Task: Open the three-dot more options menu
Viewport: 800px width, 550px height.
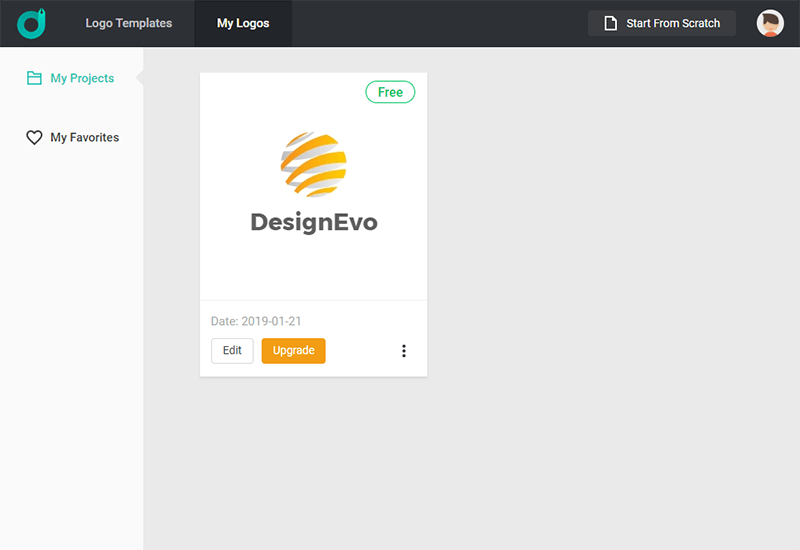Action: point(404,351)
